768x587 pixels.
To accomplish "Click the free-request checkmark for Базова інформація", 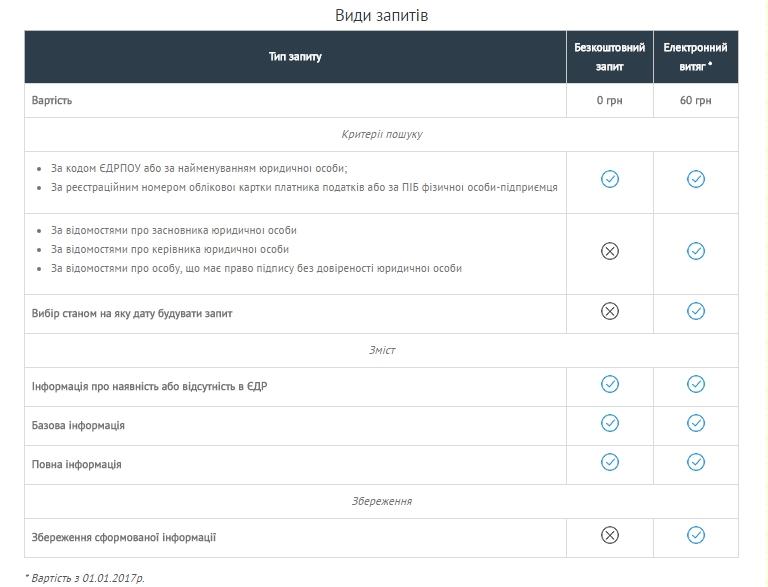I will 610,423.
